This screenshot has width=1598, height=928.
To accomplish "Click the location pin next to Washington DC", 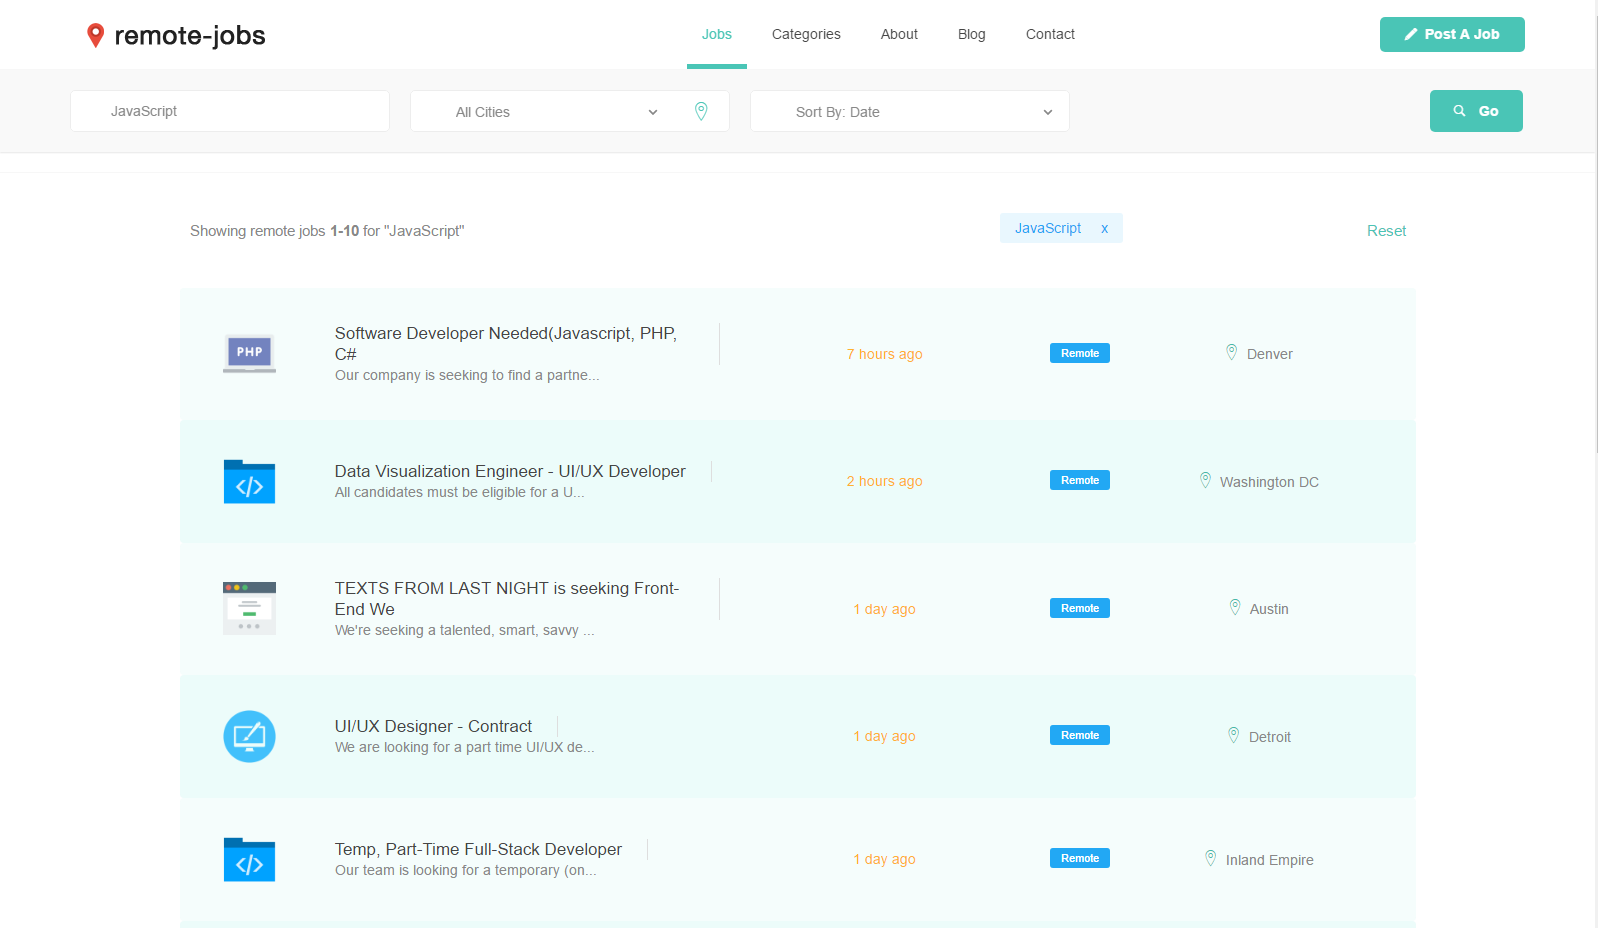I will coord(1205,480).
